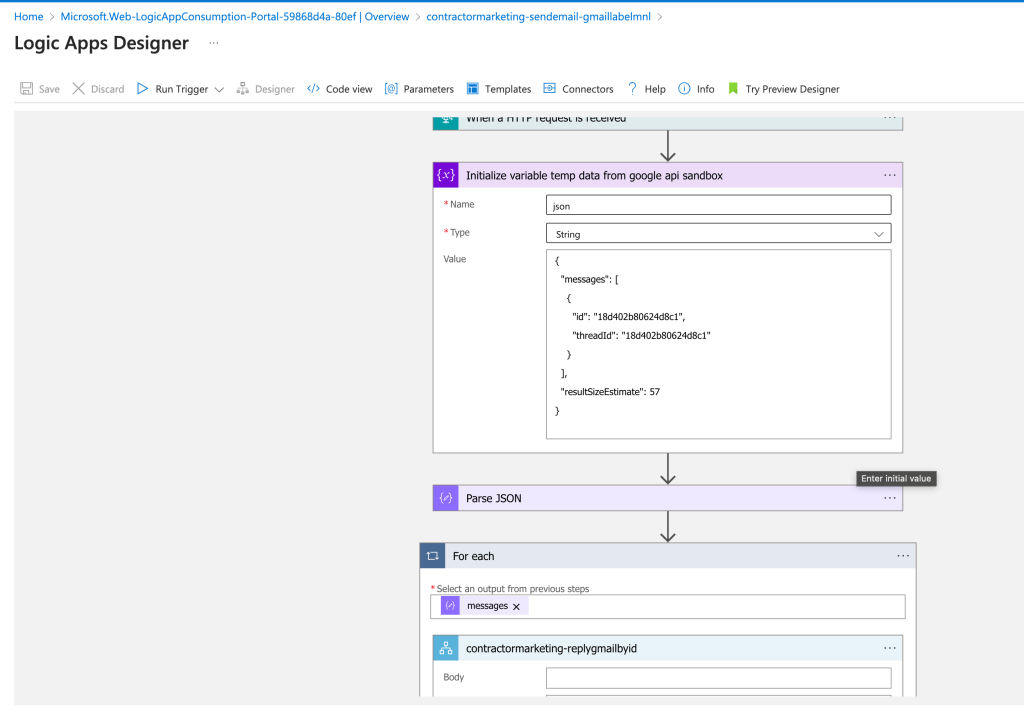This screenshot has height=716, width=1024.
Task: Click the Name field containing json
Action: pos(718,205)
